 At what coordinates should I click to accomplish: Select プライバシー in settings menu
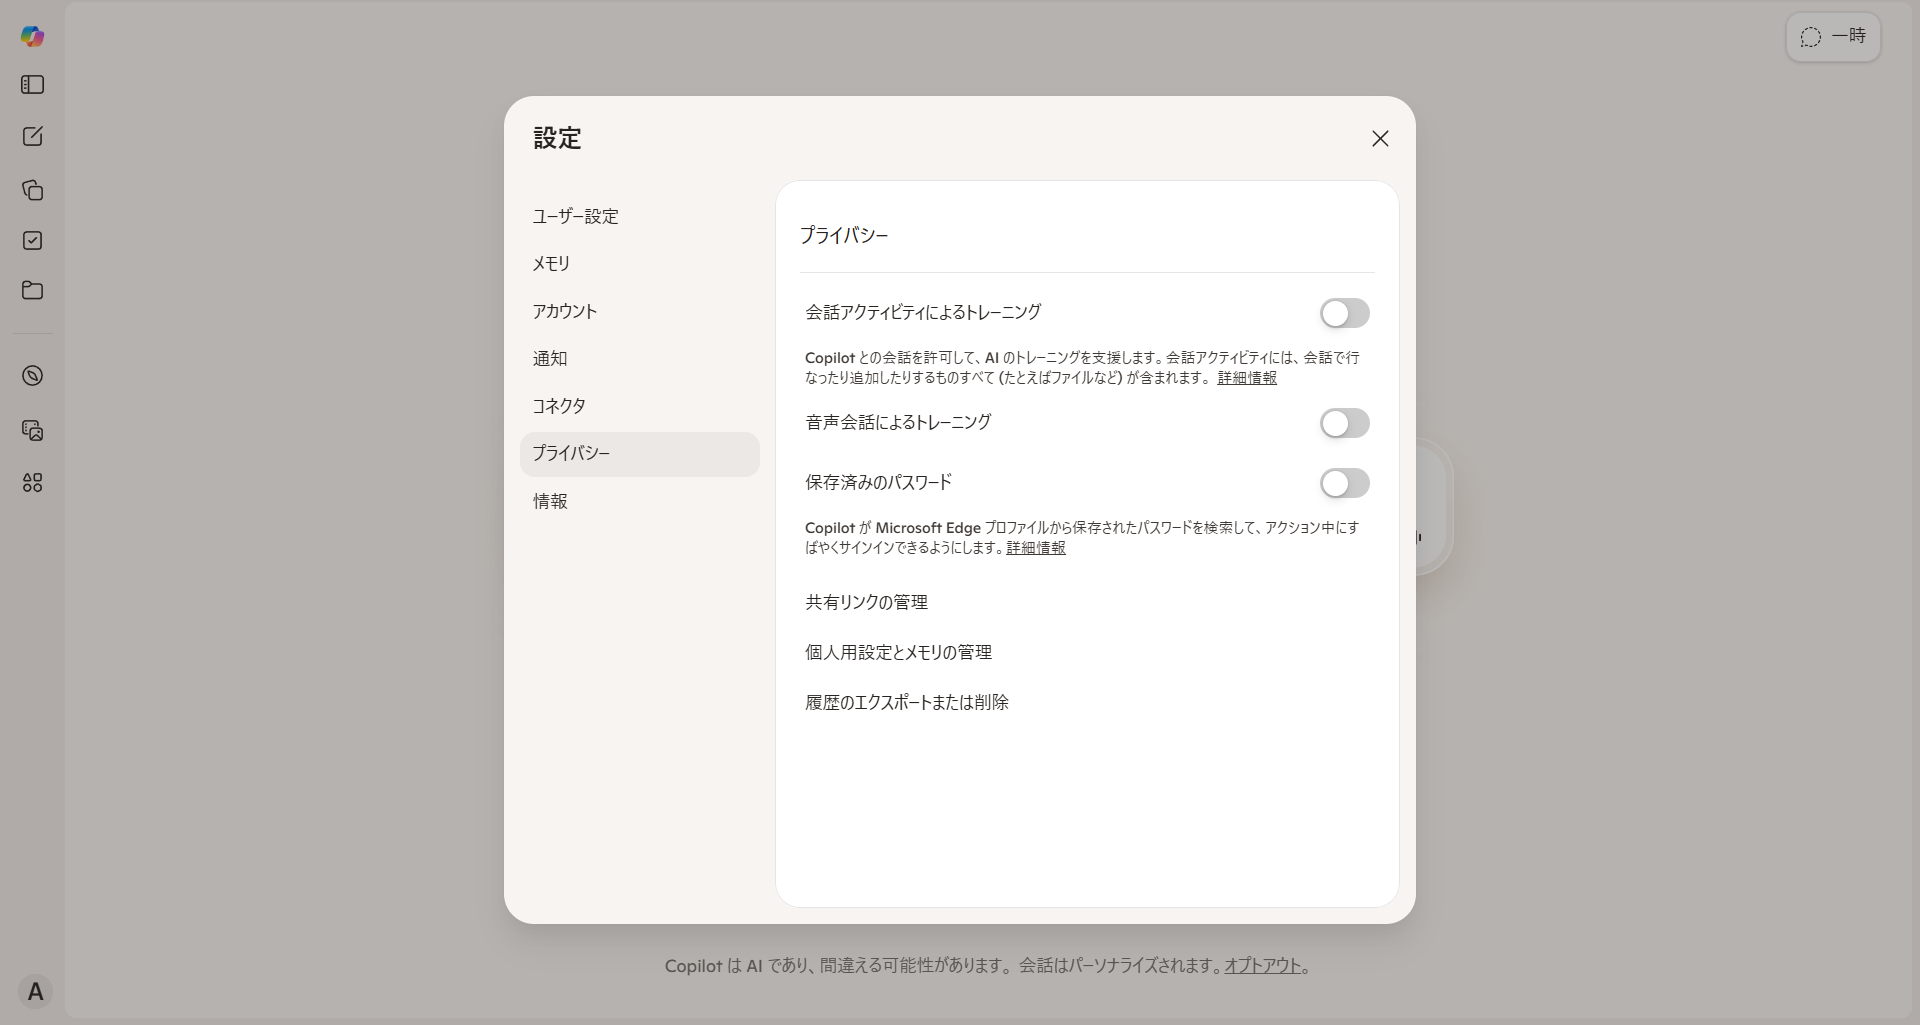[640, 454]
